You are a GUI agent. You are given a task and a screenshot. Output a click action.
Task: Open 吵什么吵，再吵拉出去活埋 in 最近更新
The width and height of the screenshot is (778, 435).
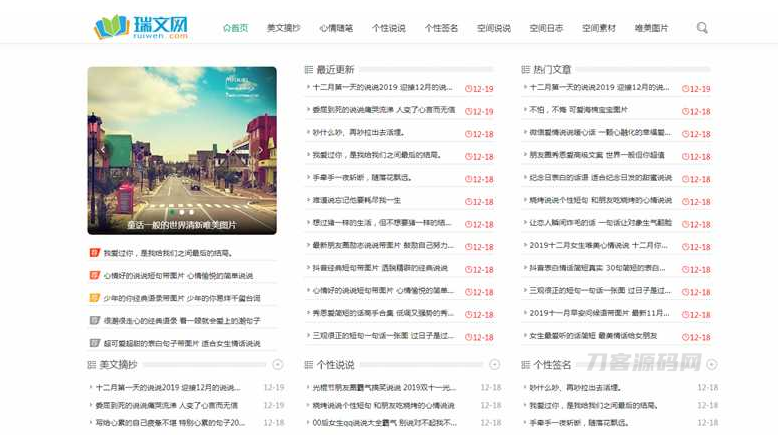point(359,132)
